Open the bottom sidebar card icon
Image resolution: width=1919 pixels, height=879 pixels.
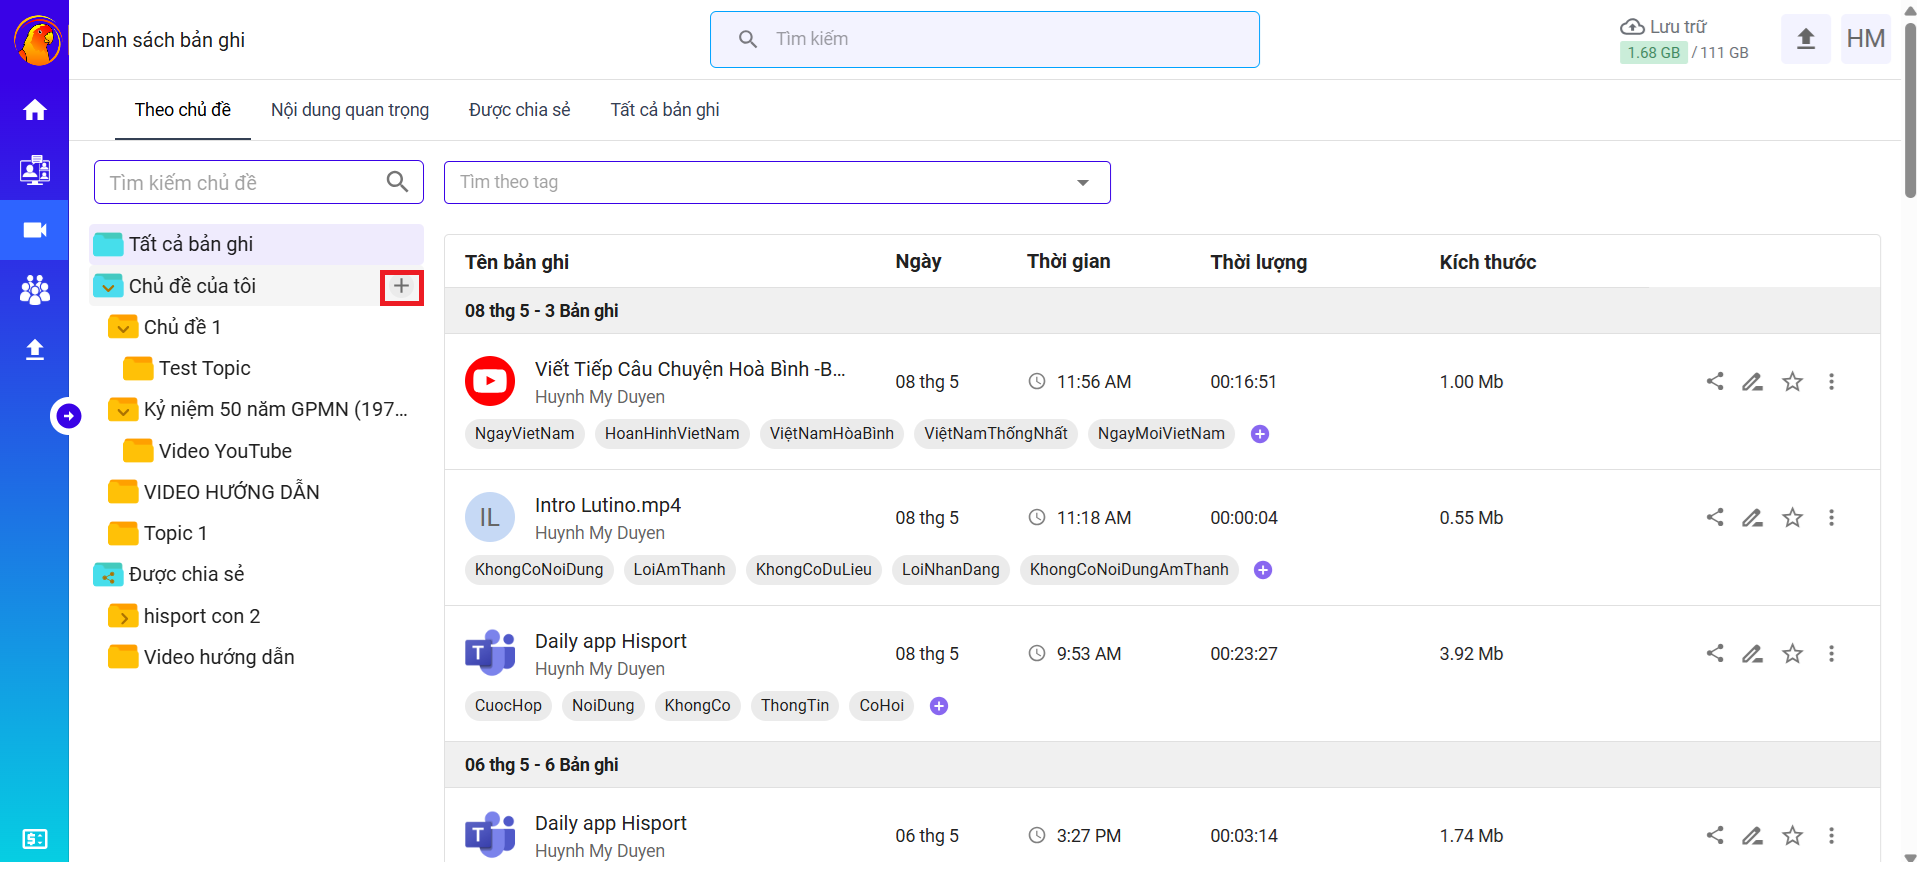coord(35,839)
